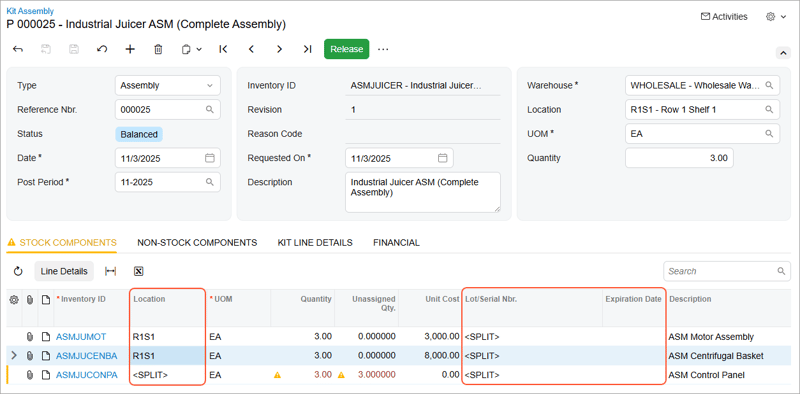This screenshot has height=394, width=800.
Task: Expand ASMJUCENBA row with arrow indicator
Action: tap(14, 356)
